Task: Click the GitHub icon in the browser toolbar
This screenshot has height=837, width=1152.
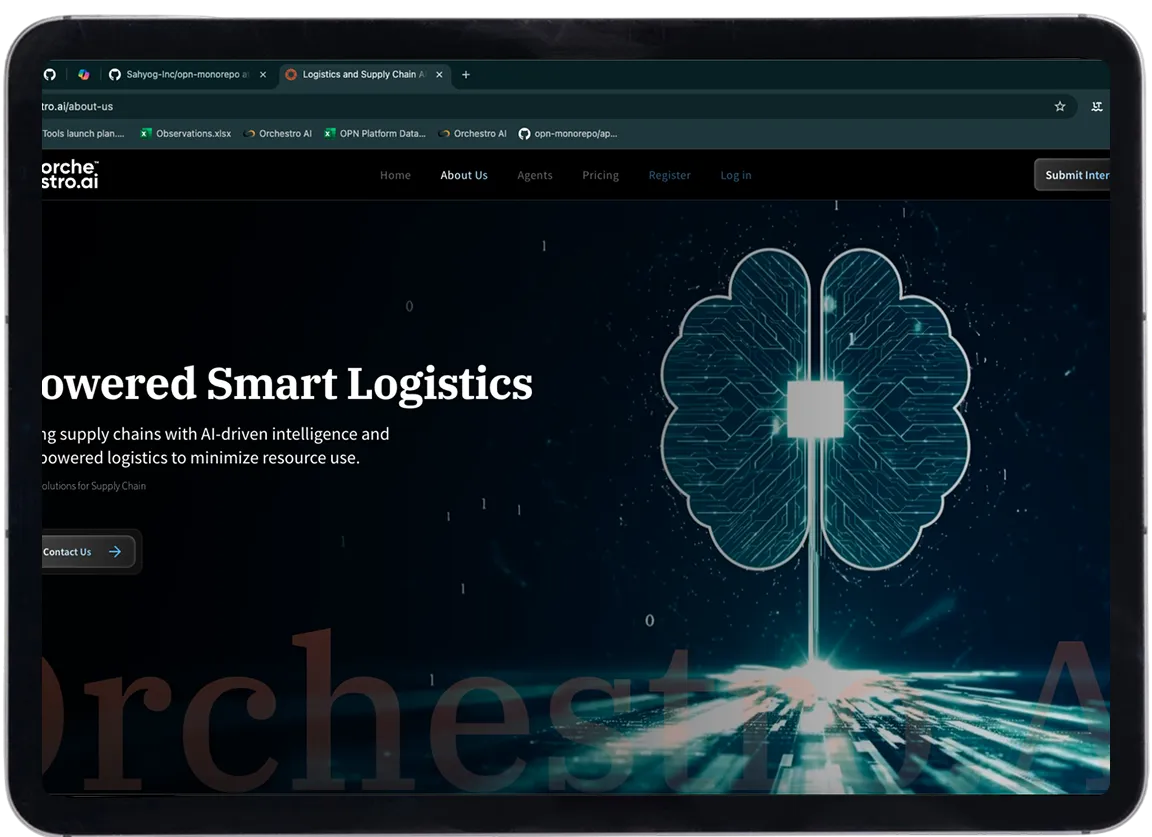Action: coord(50,74)
